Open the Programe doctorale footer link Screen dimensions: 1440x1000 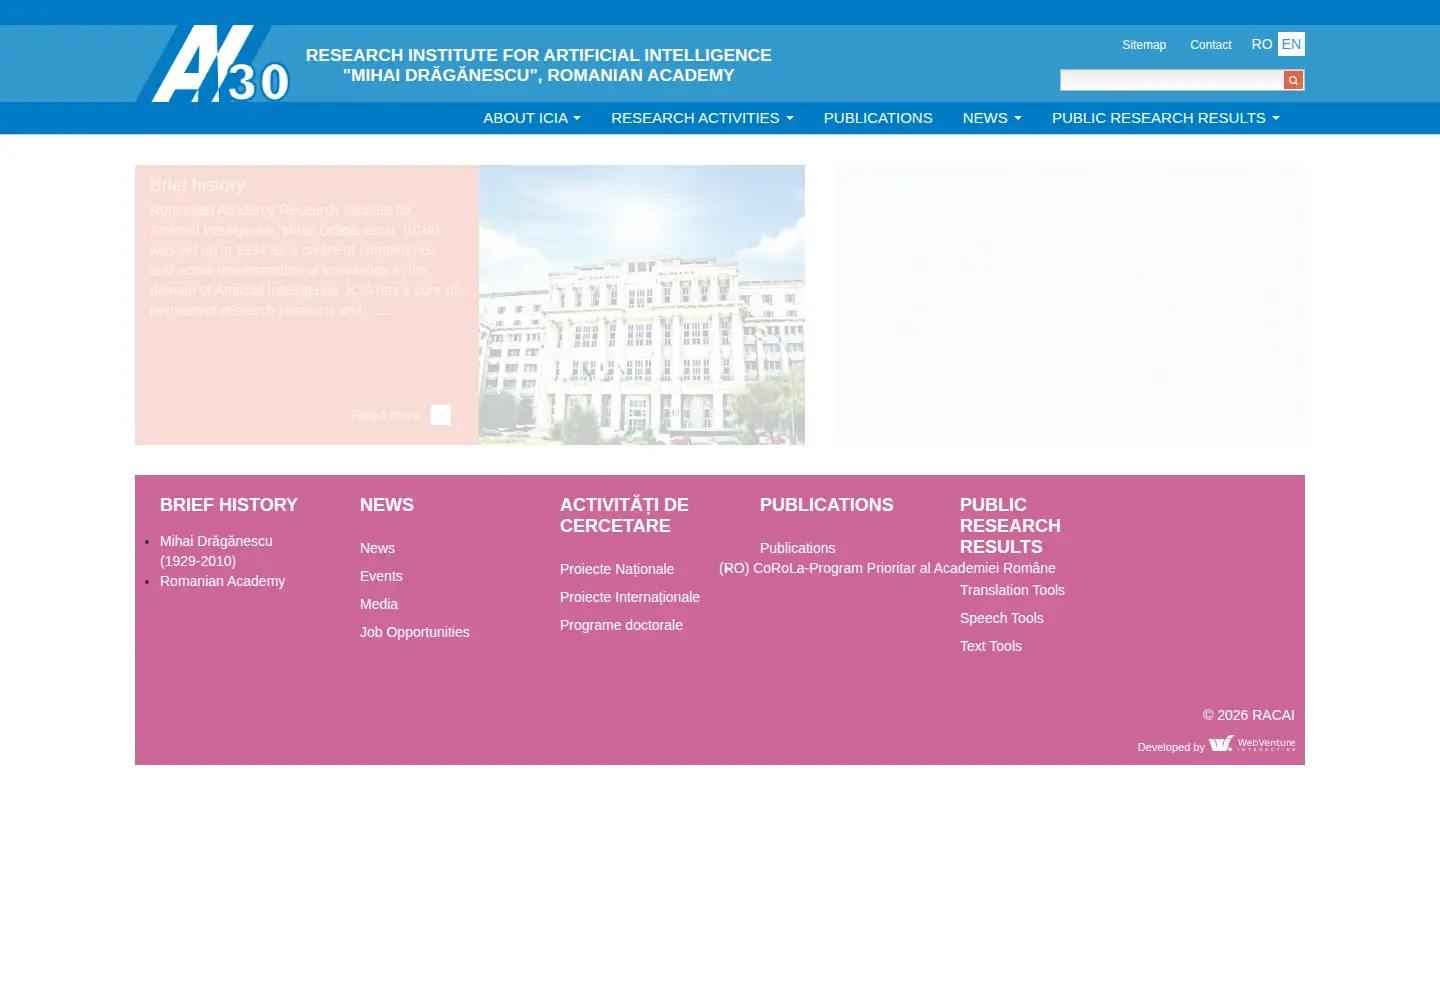point(621,625)
